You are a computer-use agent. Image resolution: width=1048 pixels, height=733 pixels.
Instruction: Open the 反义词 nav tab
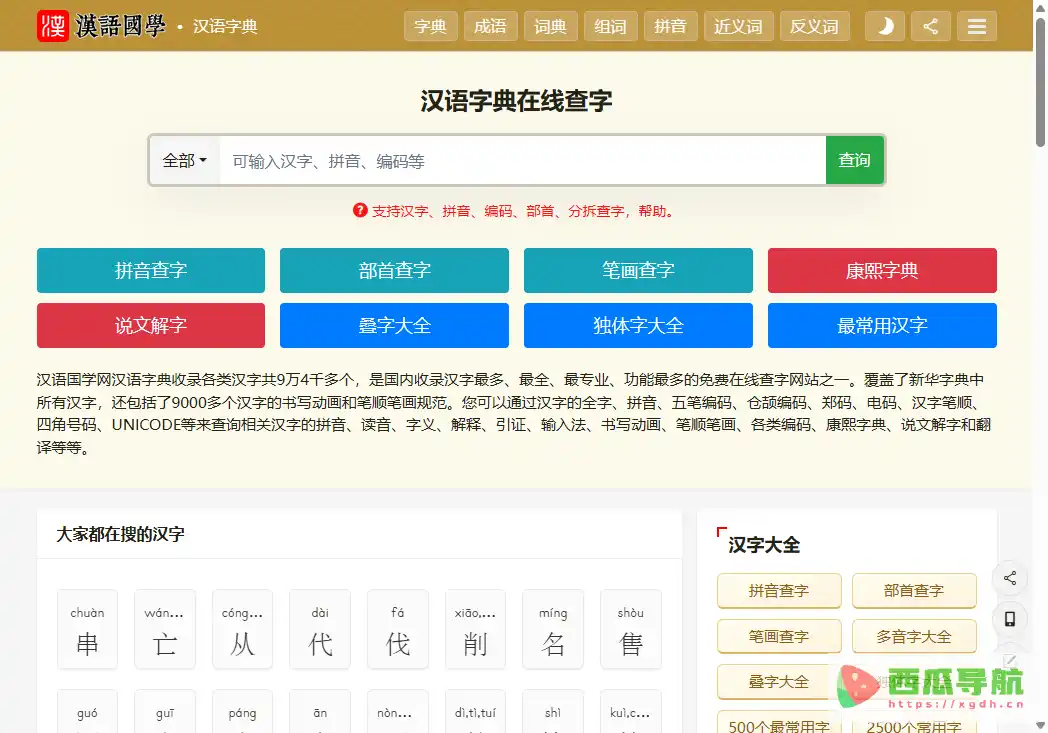click(815, 26)
